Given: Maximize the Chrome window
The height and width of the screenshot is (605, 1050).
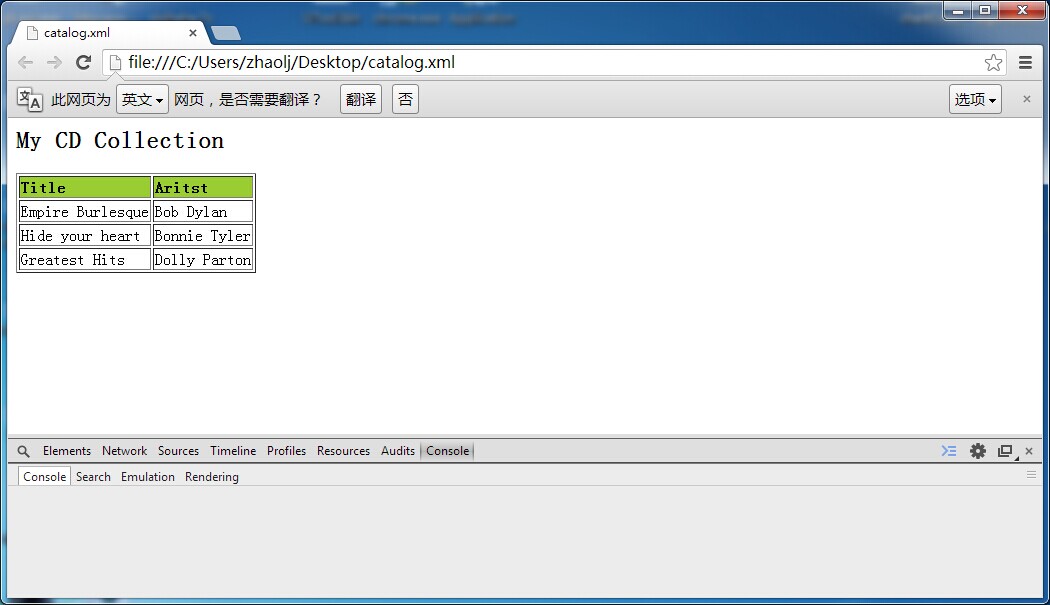Looking at the screenshot, I should tap(985, 10).
